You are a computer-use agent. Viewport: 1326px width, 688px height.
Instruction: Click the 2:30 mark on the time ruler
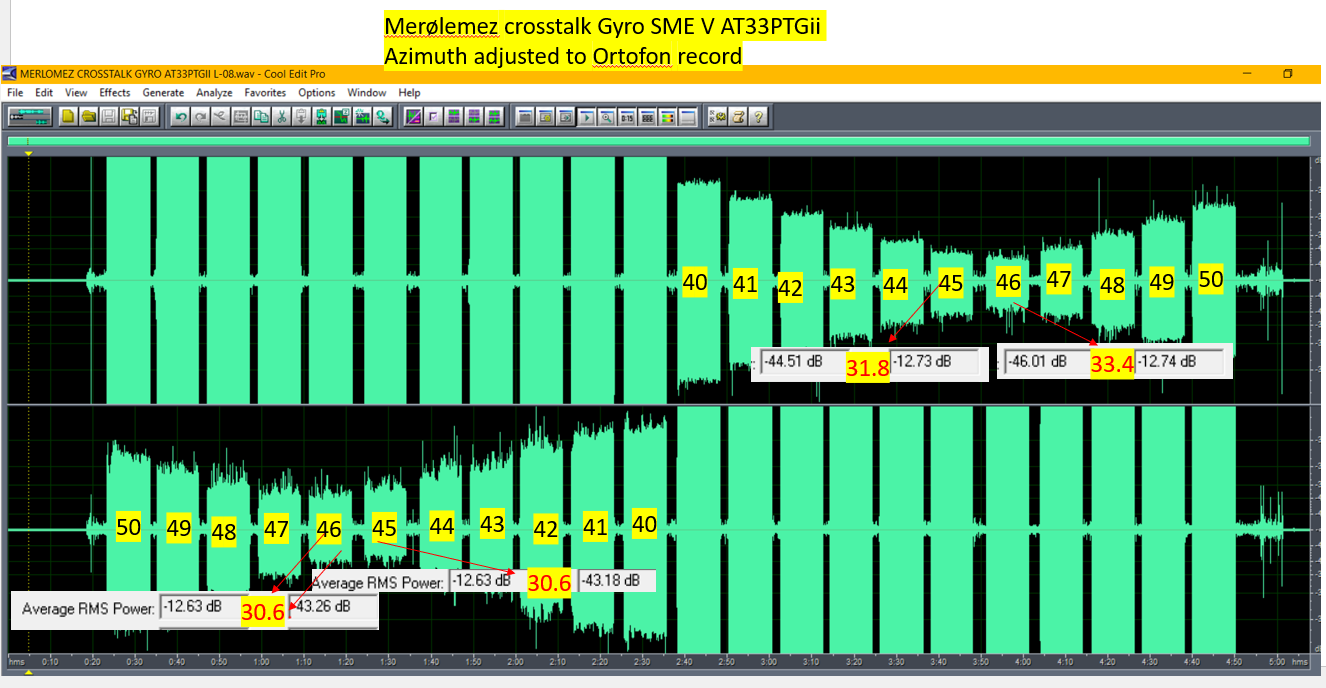click(x=644, y=661)
